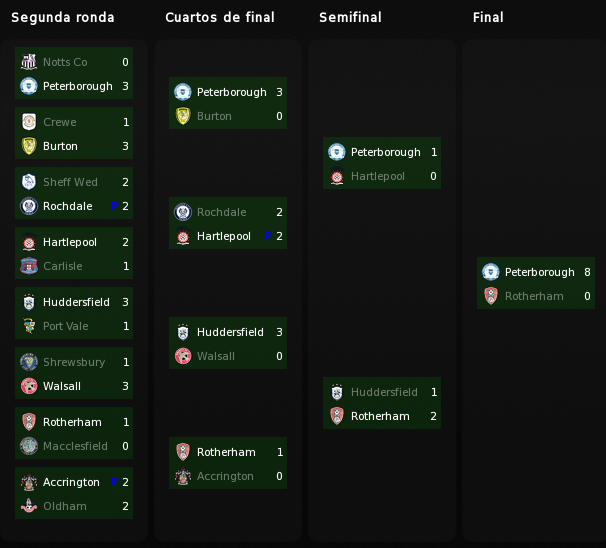Select the Semifinal column header
606x548 pixels.
click(x=350, y=17)
